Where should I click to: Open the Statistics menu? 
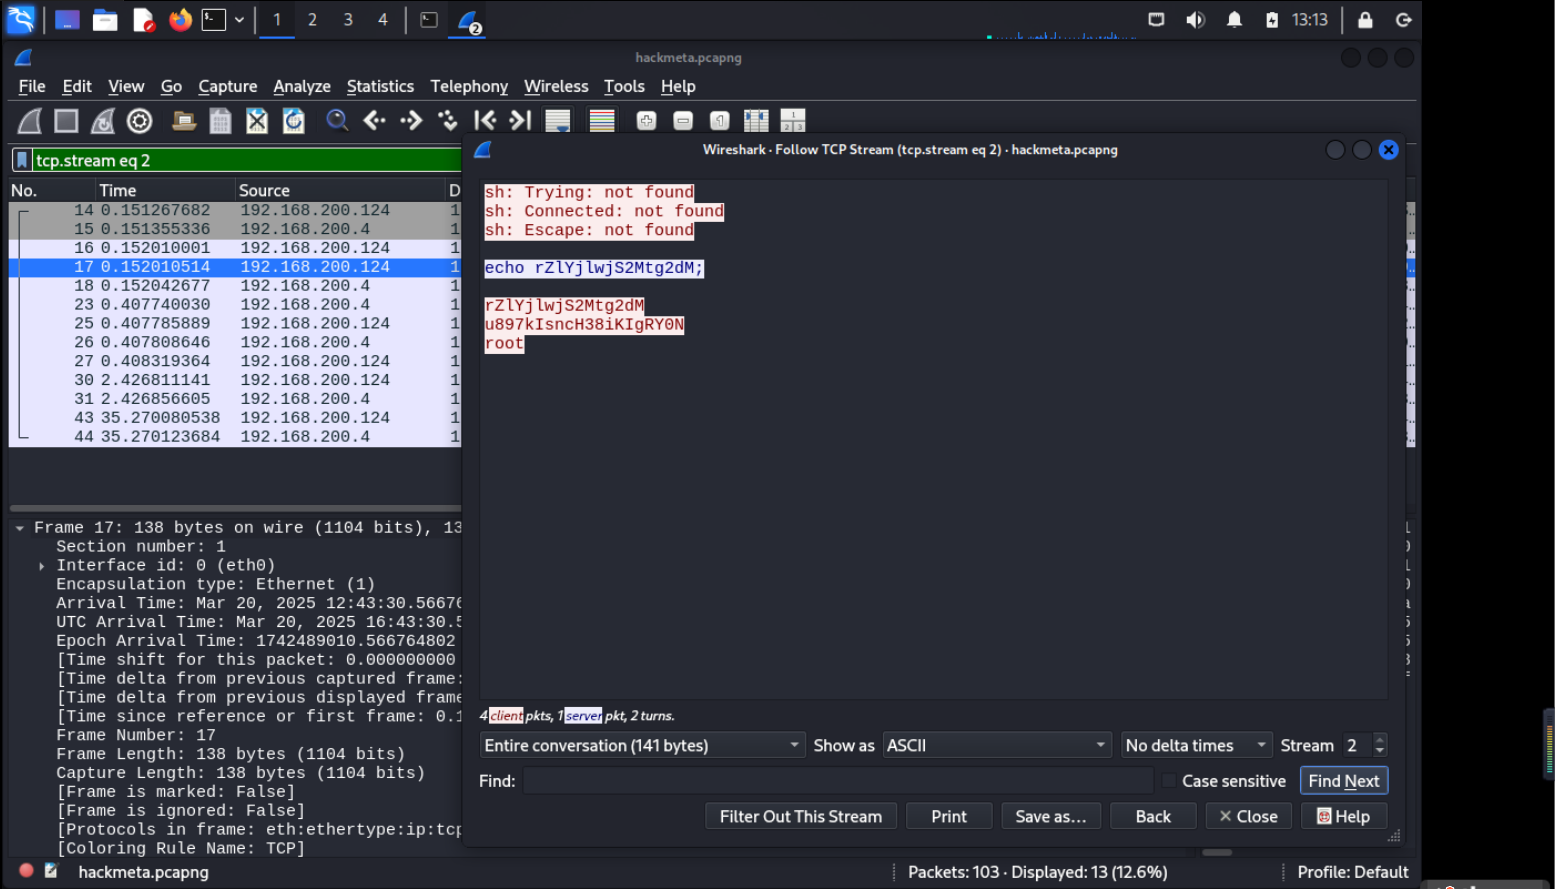coord(380,87)
